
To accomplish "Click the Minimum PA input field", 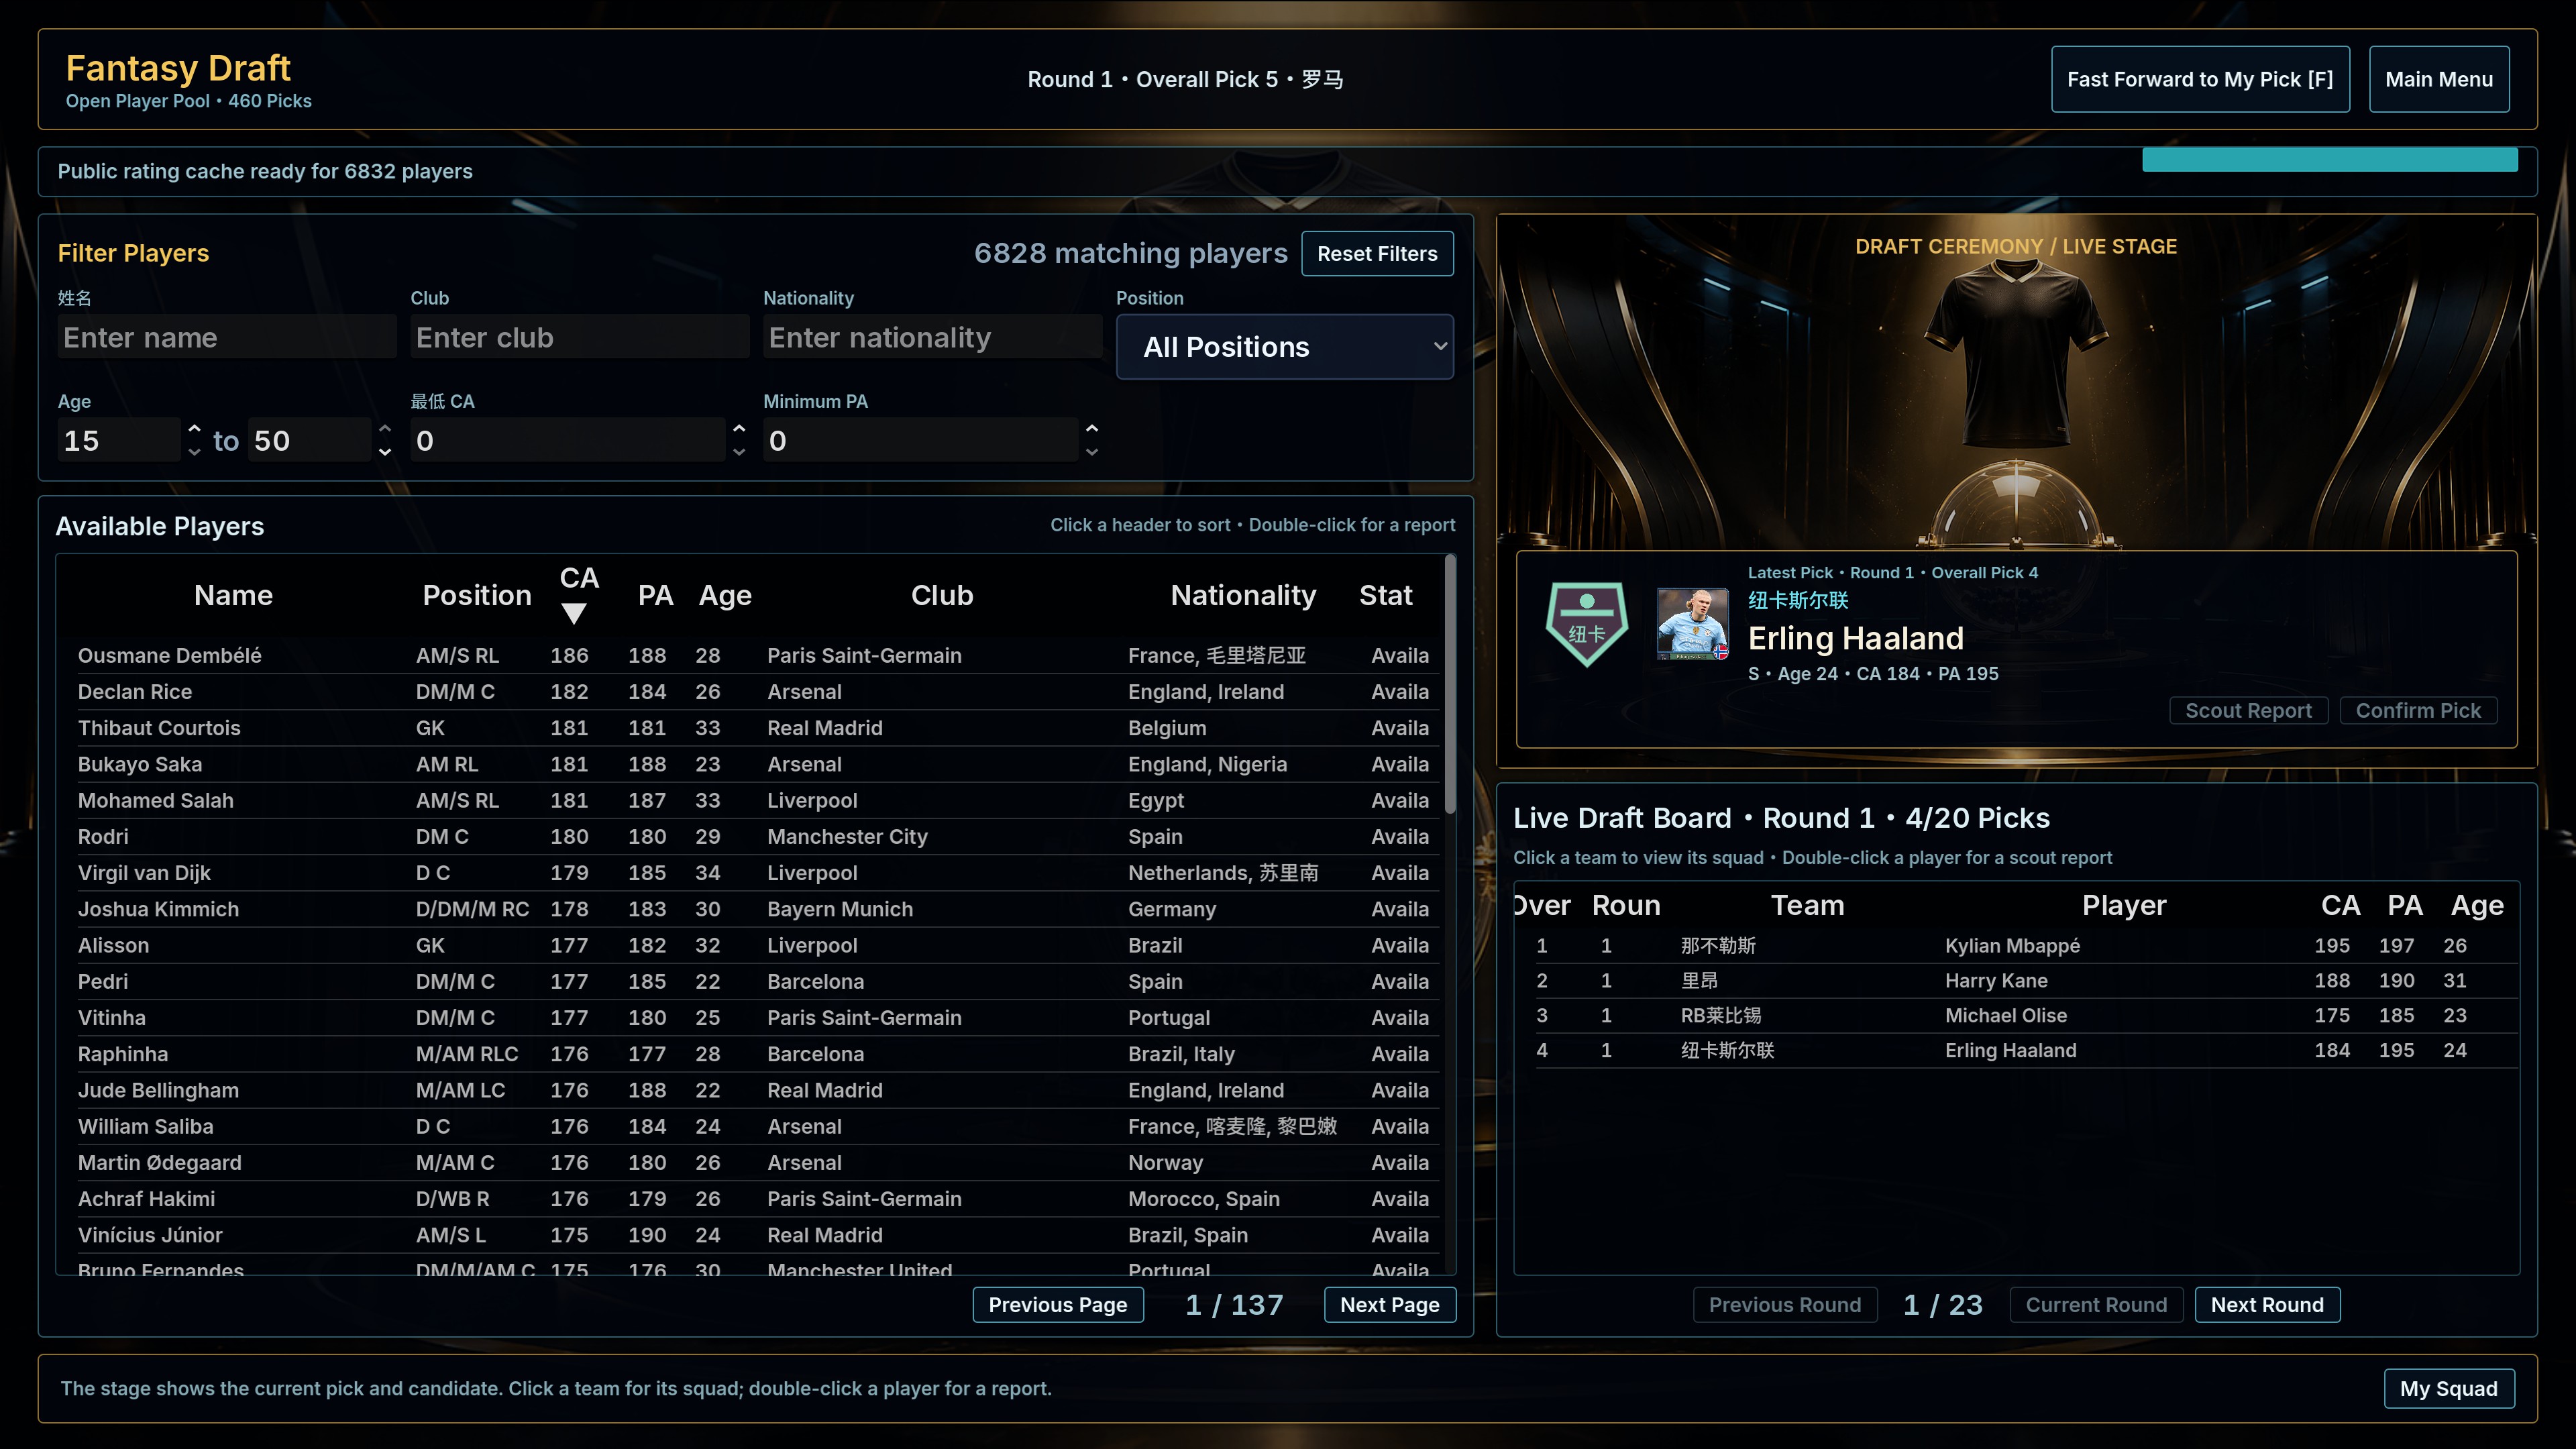I will click(921, 440).
